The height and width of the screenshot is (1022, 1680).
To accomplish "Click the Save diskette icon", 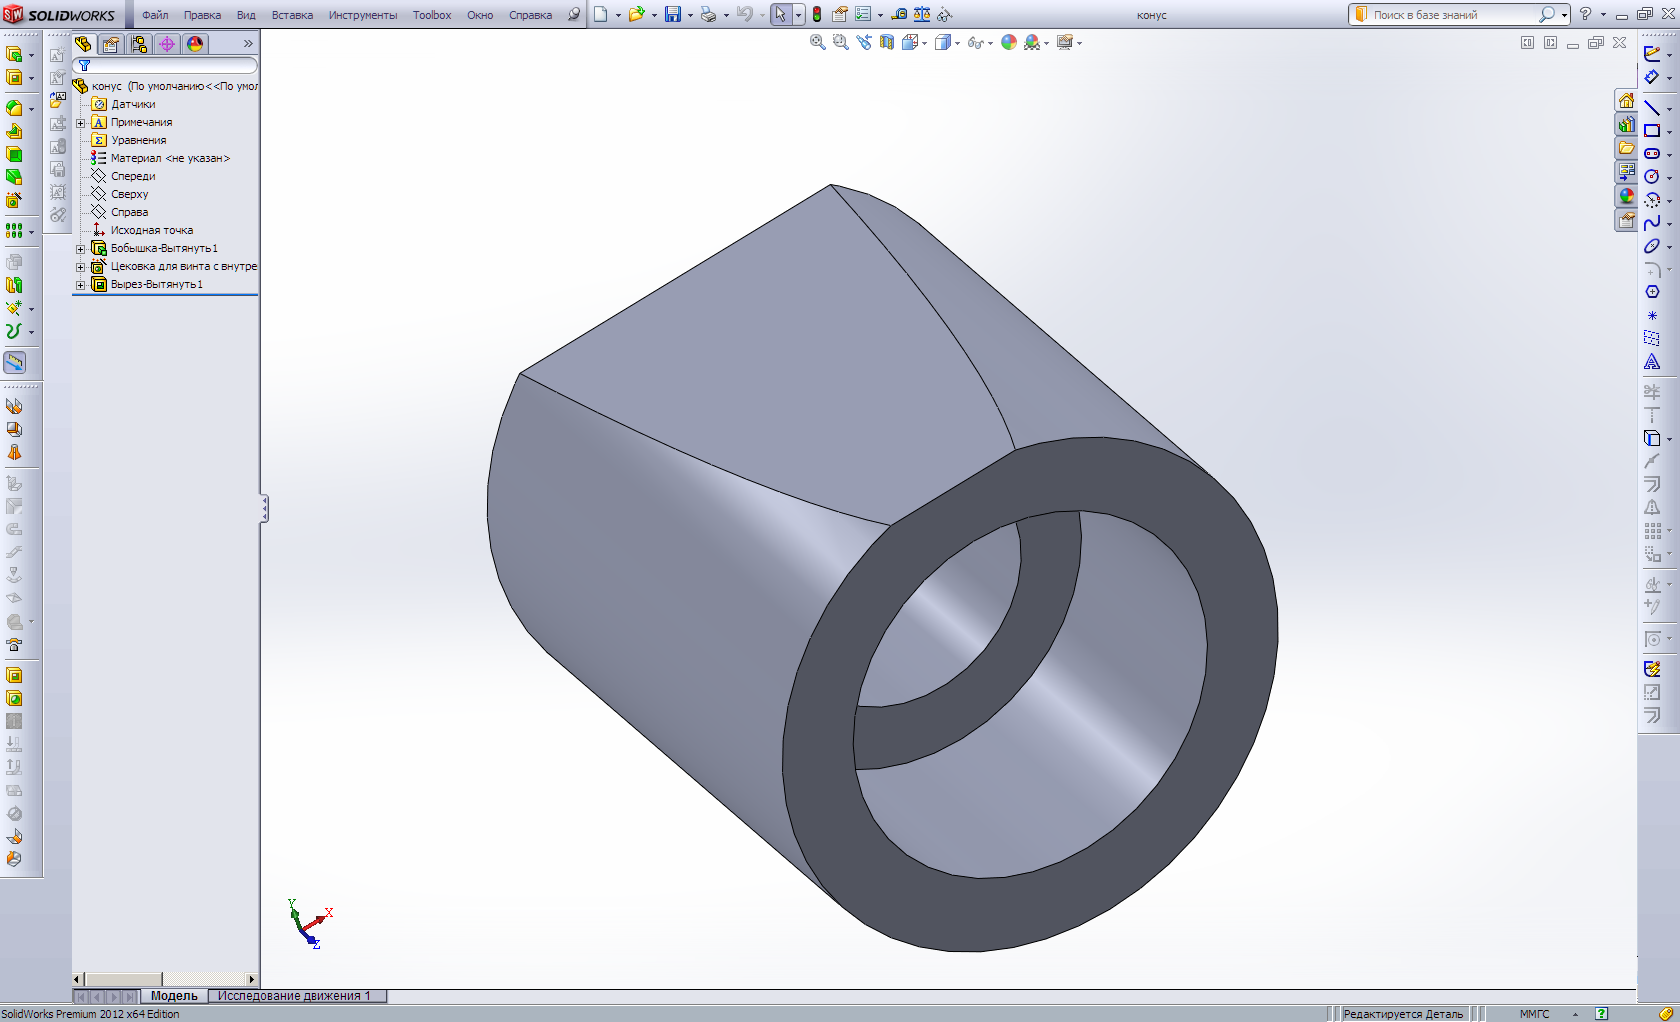I will [x=673, y=15].
